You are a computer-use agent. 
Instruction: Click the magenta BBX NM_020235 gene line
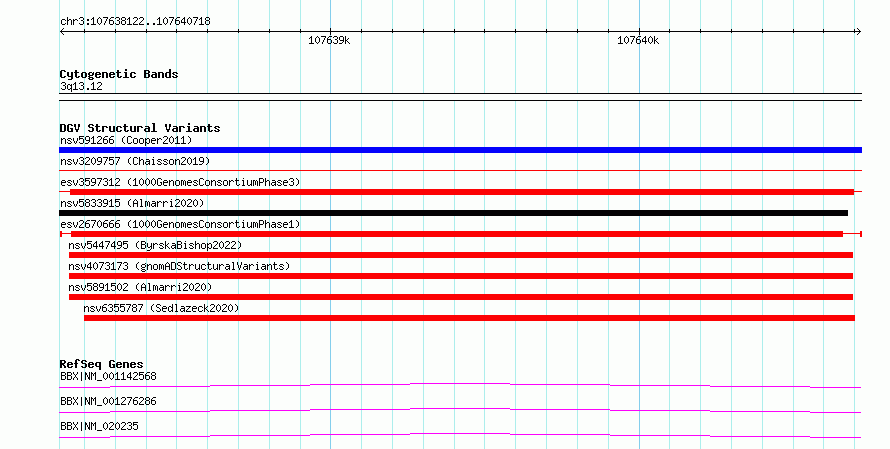(x=460, y=435)
